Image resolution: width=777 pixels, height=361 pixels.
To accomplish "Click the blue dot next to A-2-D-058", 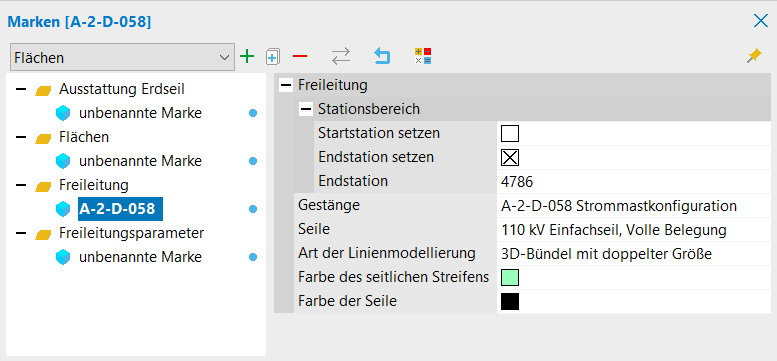I will point(253,209).
